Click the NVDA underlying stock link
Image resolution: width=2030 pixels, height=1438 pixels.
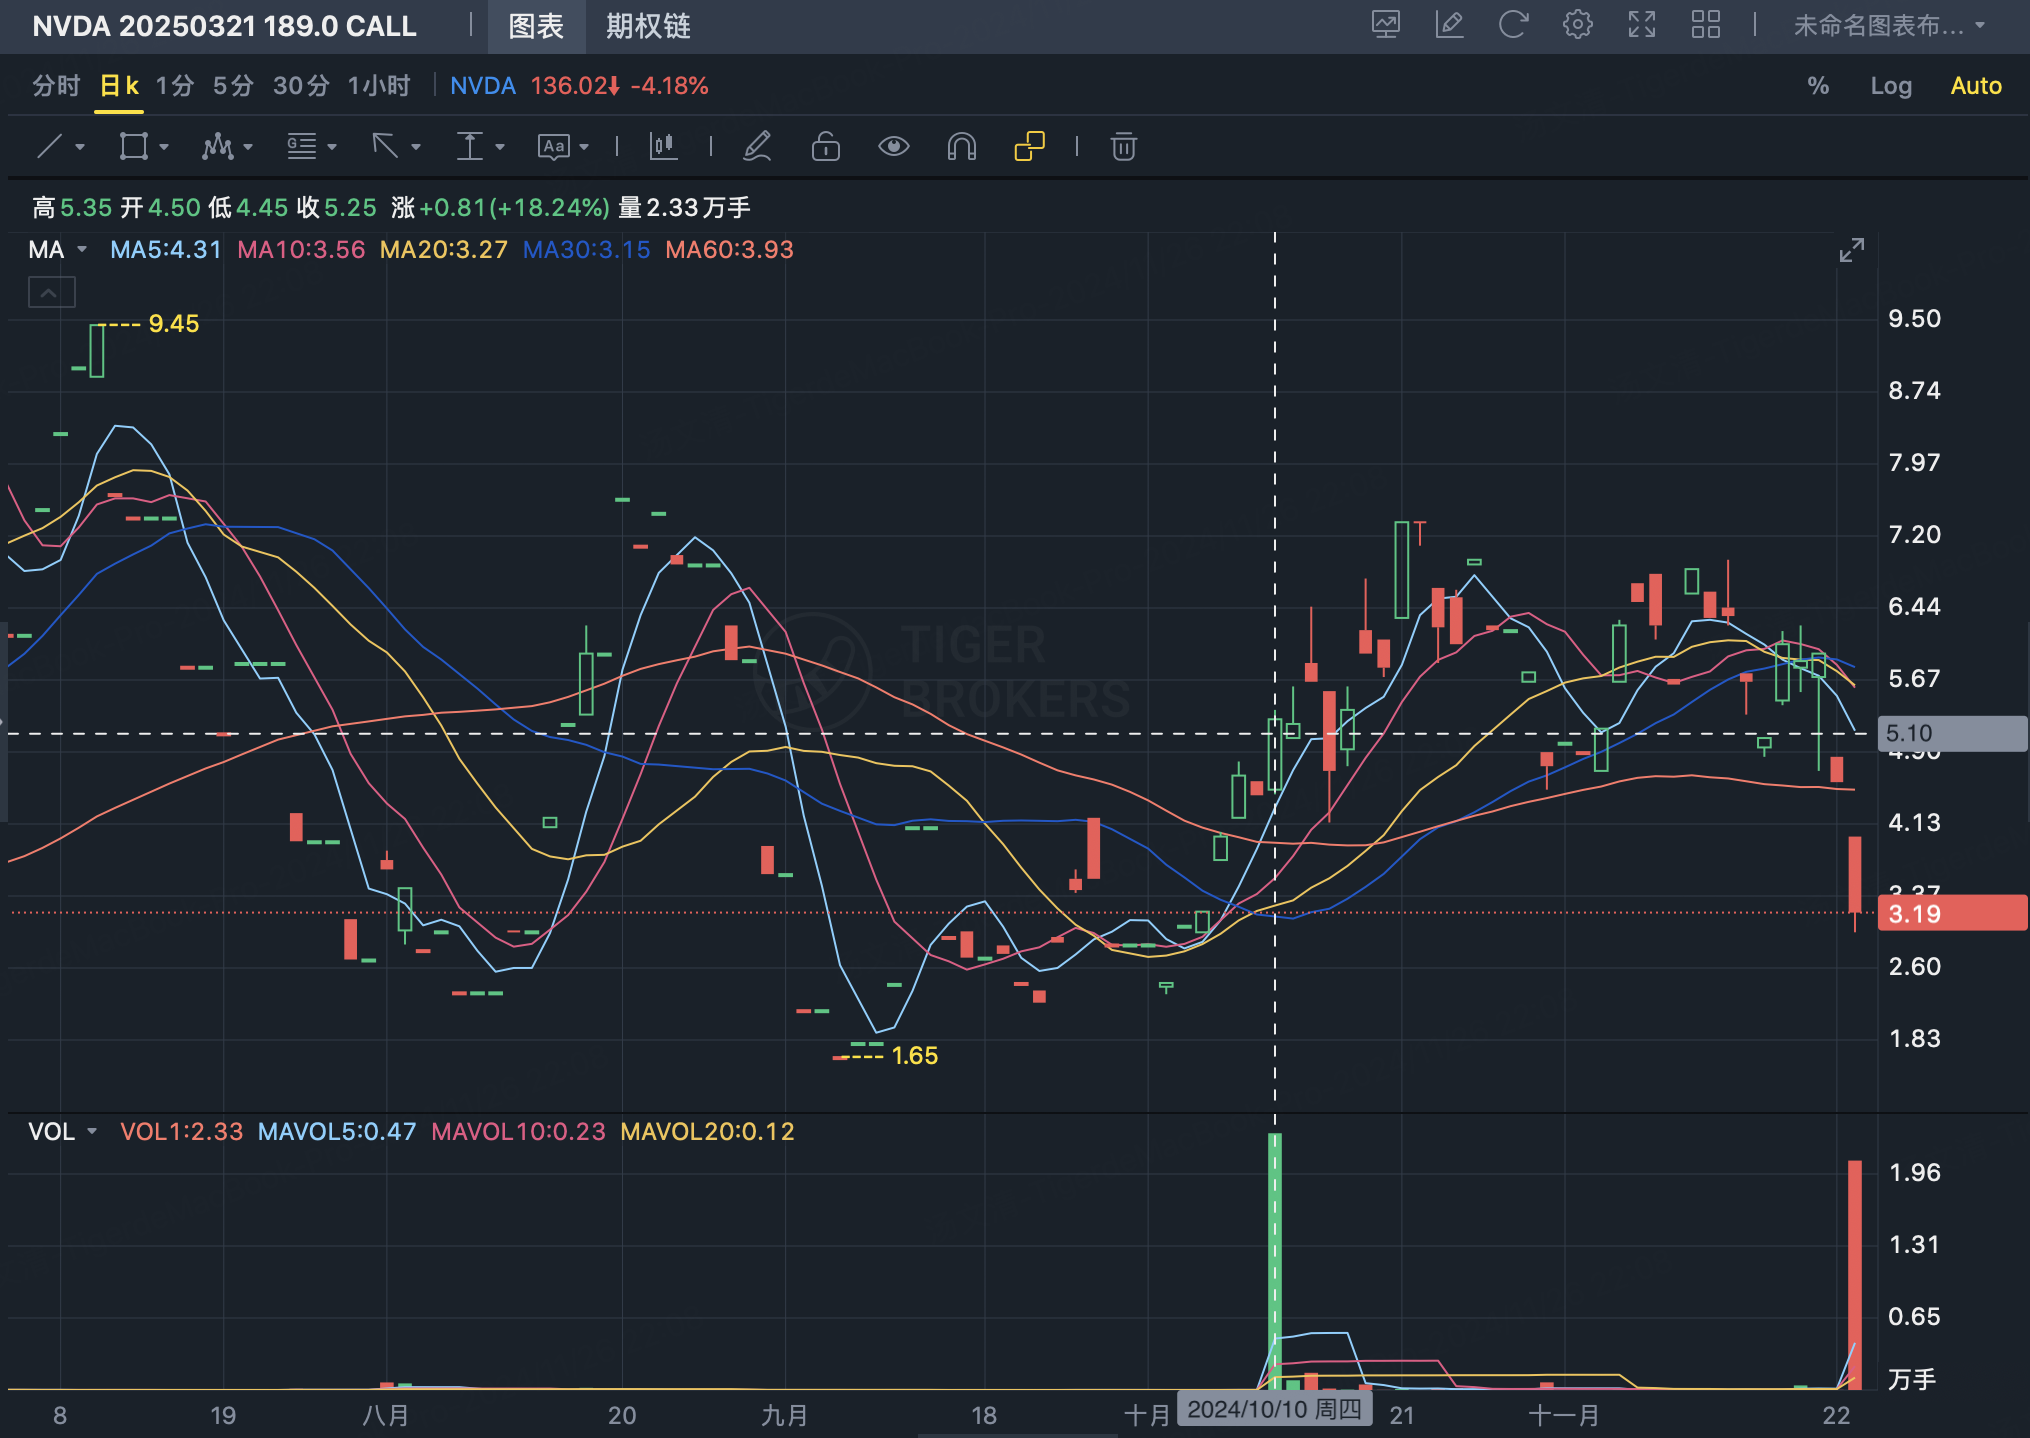(483, 86)
